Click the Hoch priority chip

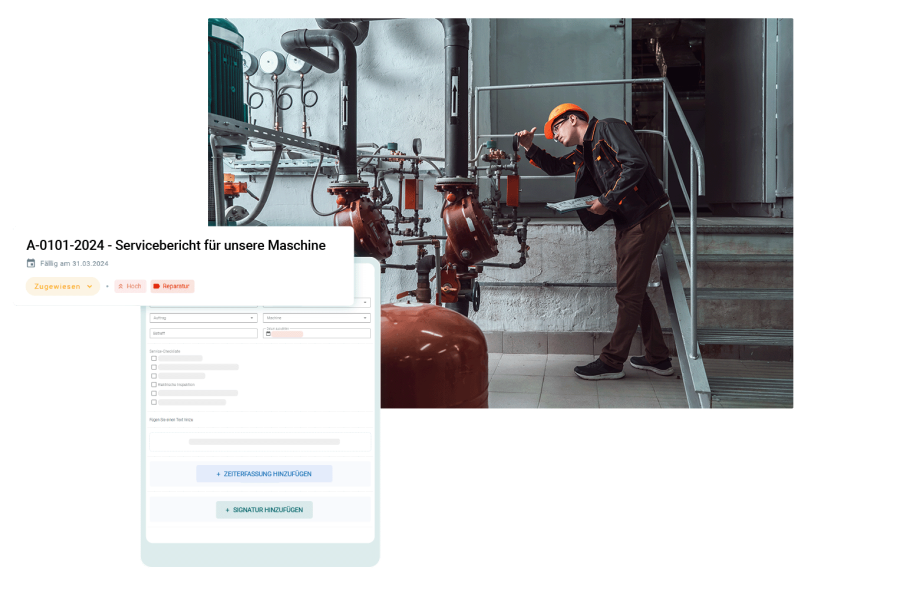tap(130, 286)
